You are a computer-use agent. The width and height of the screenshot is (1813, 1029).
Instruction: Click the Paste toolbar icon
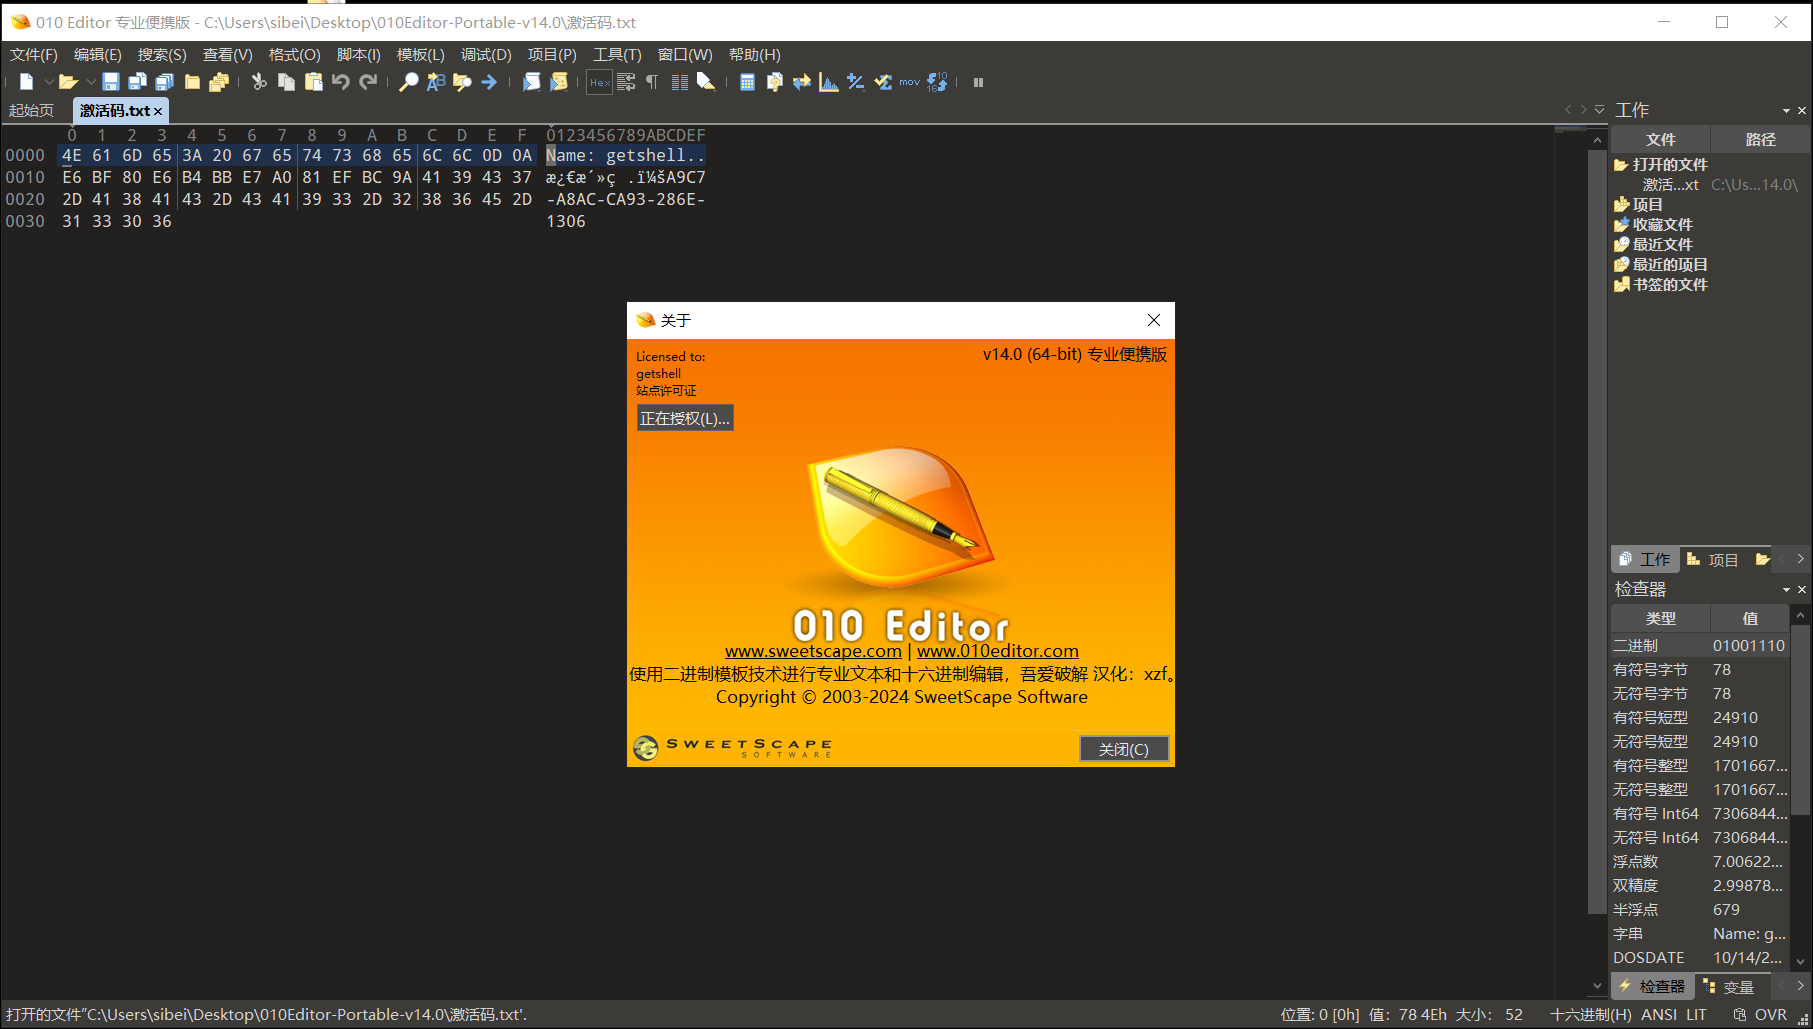tap(314, 82)
